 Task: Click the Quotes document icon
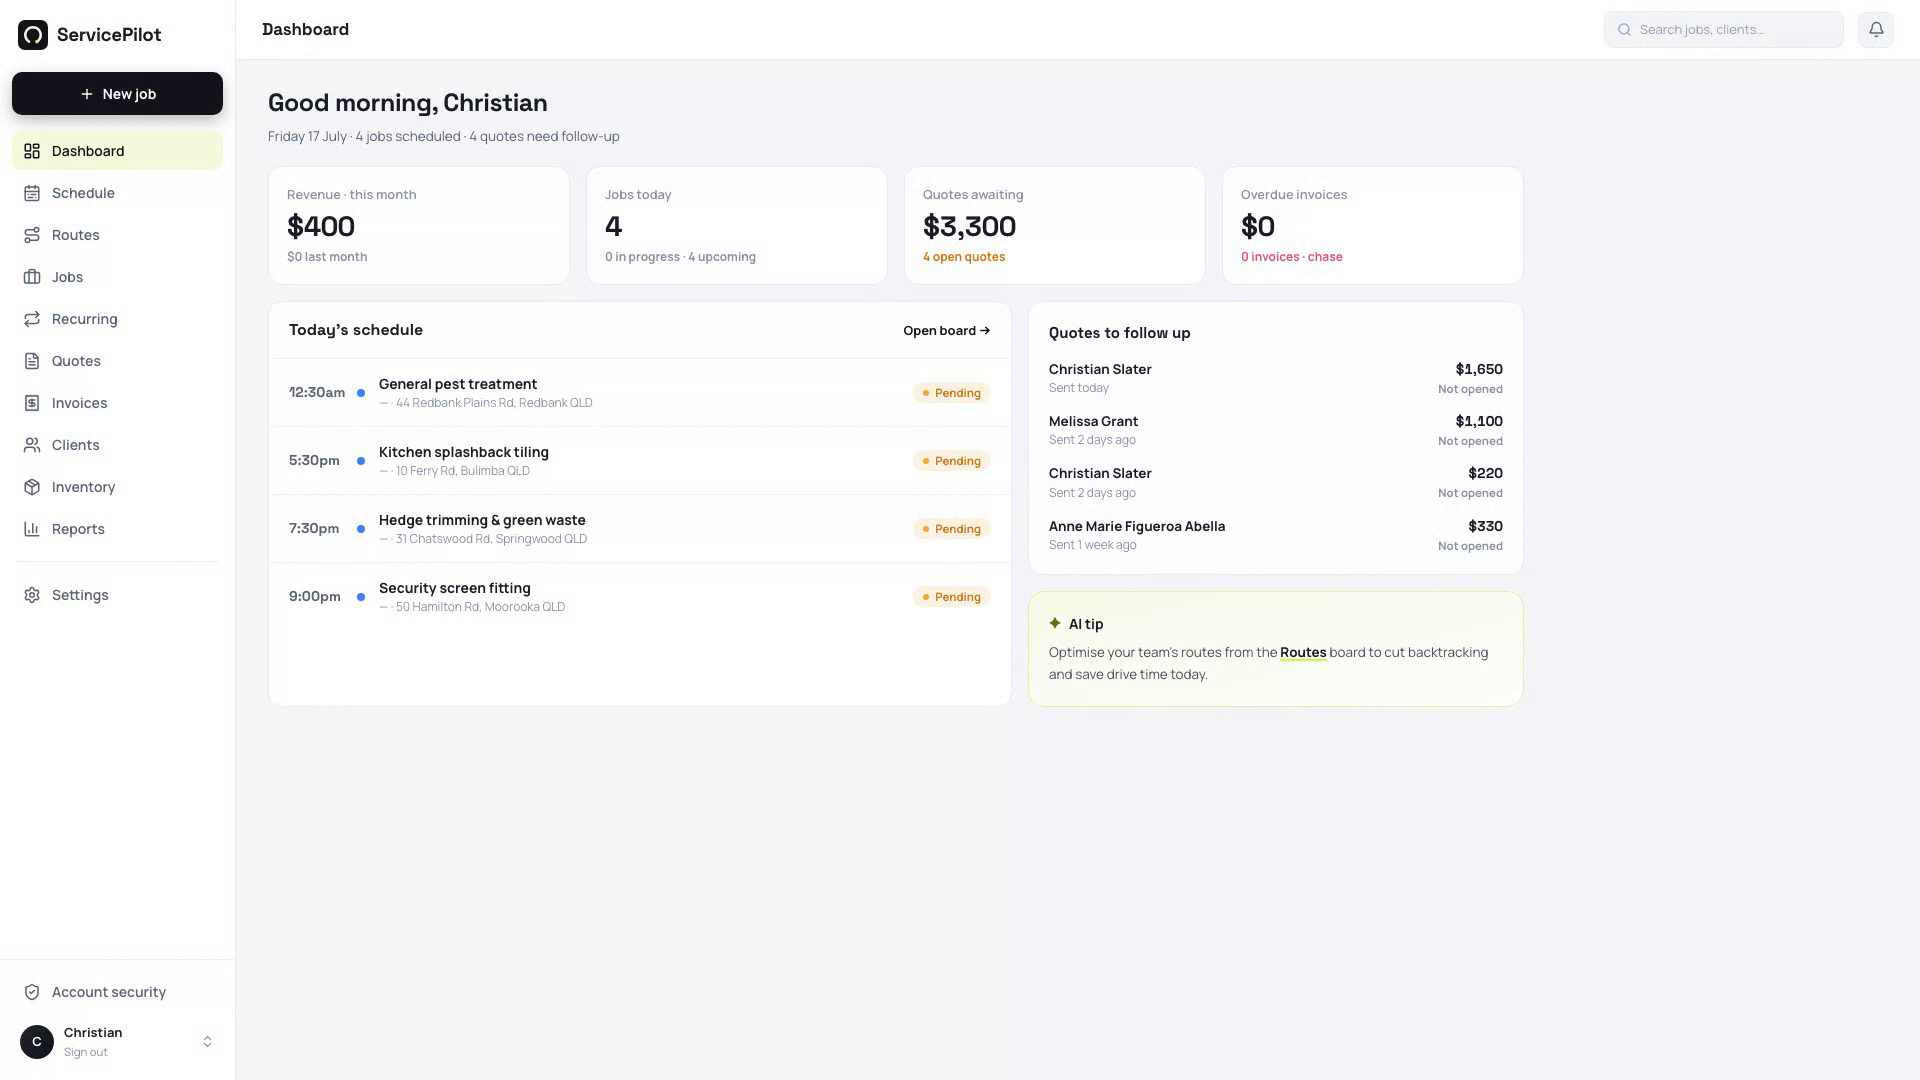click(x=32, y=361)
